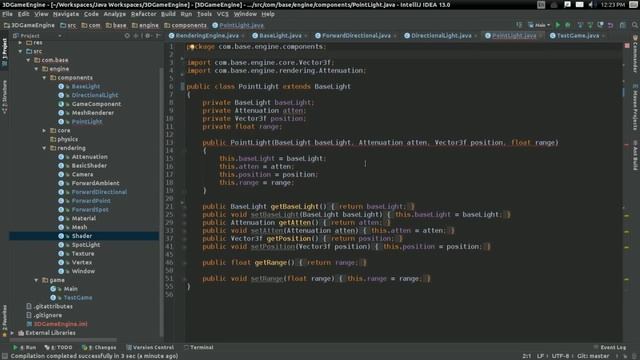Screen dimensions: 640x360
Task: Click 'UTF-8' encoding in status bar
Action: [560, 356]
